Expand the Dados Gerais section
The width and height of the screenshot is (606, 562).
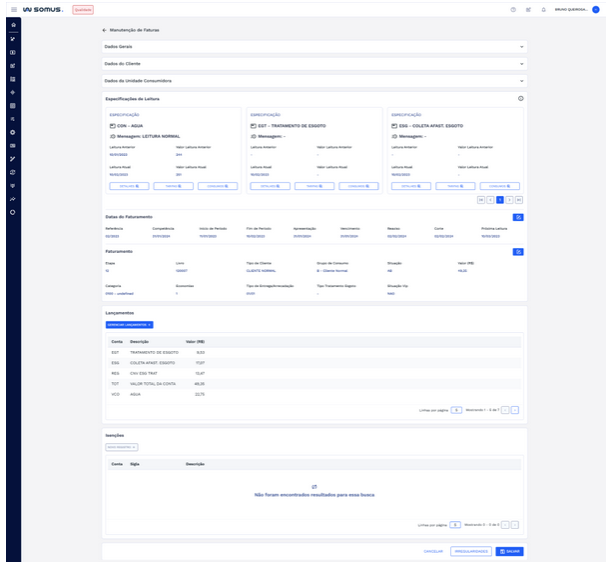(521, 47)
